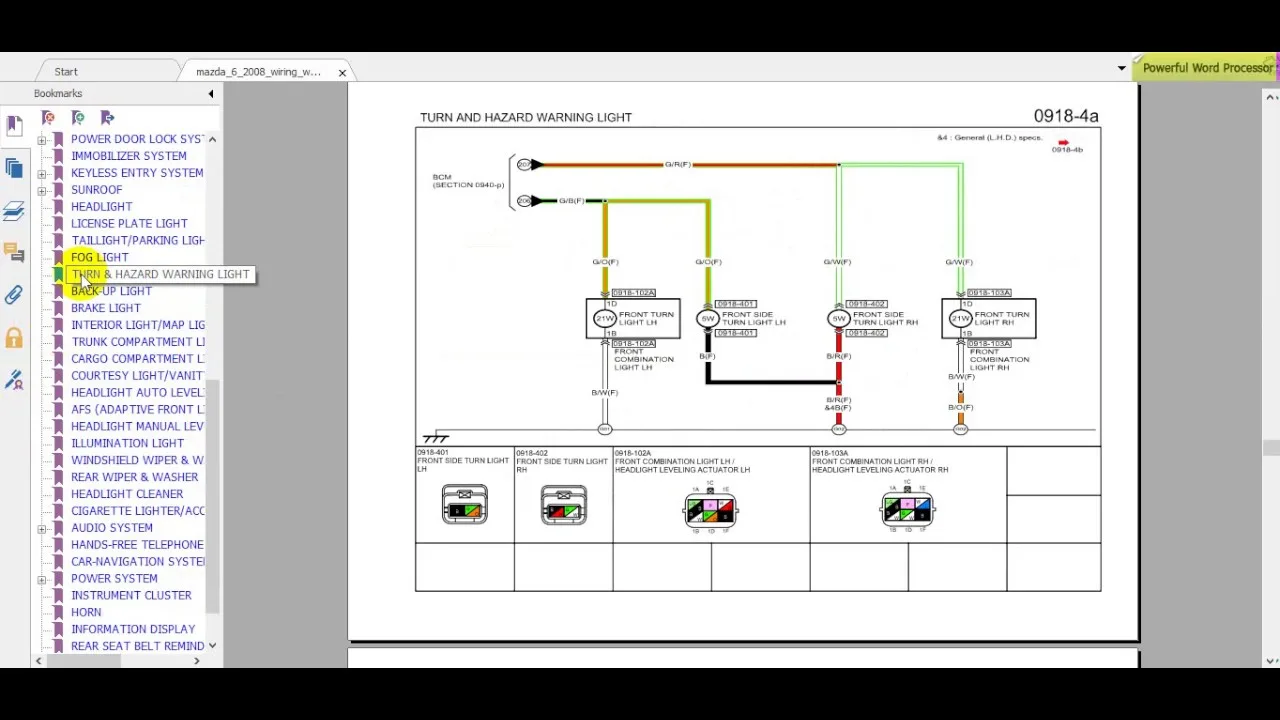Open the Attachments paperclip panel icon
The image size is (1280, 720).
pyautogui.click(x=14, y=295)
